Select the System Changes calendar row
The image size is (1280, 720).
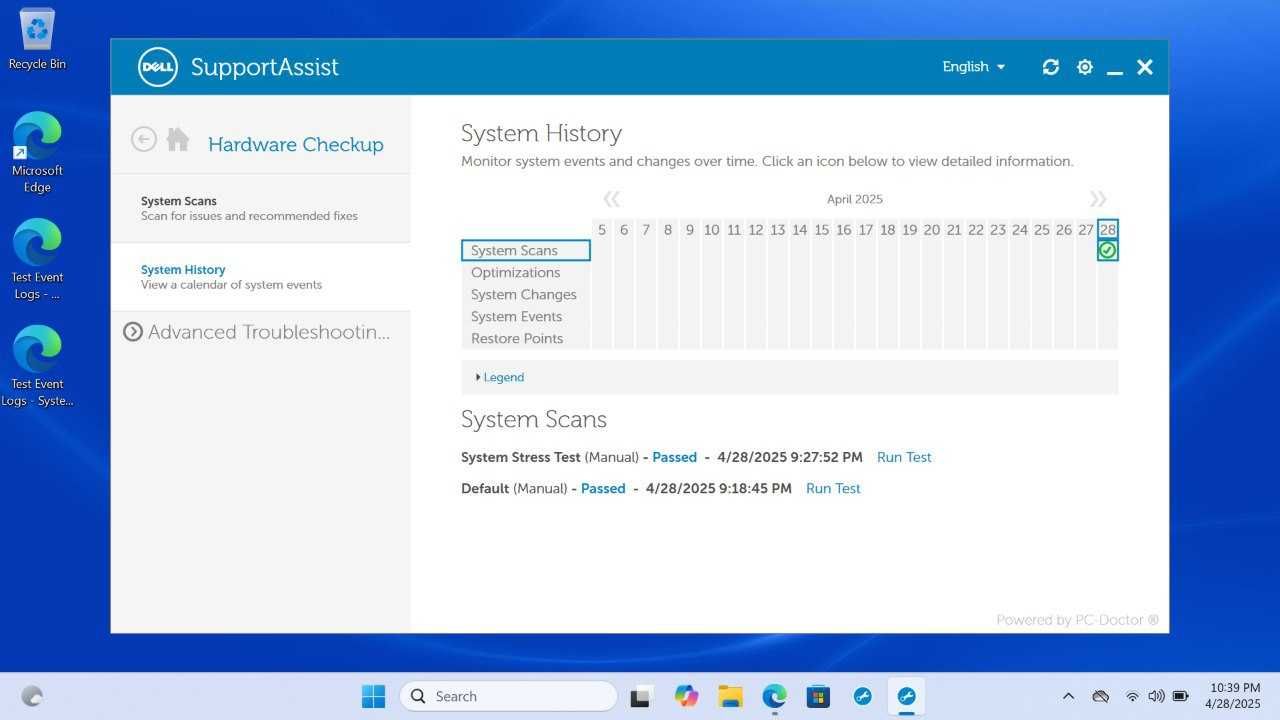[x=524, y=295]
